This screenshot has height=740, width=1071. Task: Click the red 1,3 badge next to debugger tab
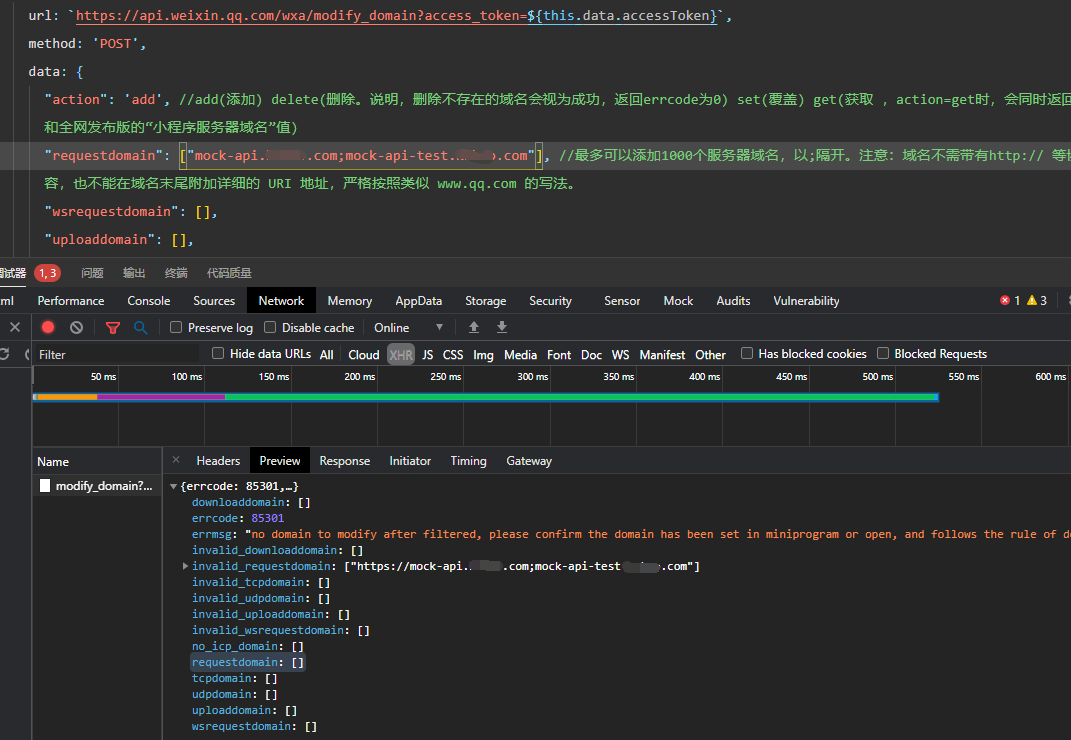coord(47,273)
